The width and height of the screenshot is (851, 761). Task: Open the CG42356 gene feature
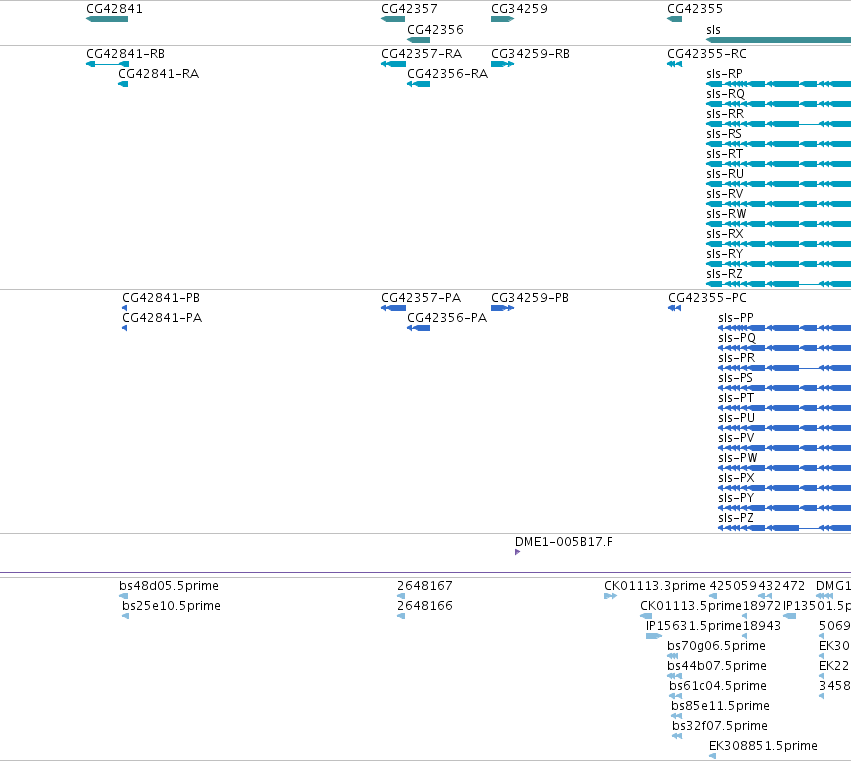(418, 40)
